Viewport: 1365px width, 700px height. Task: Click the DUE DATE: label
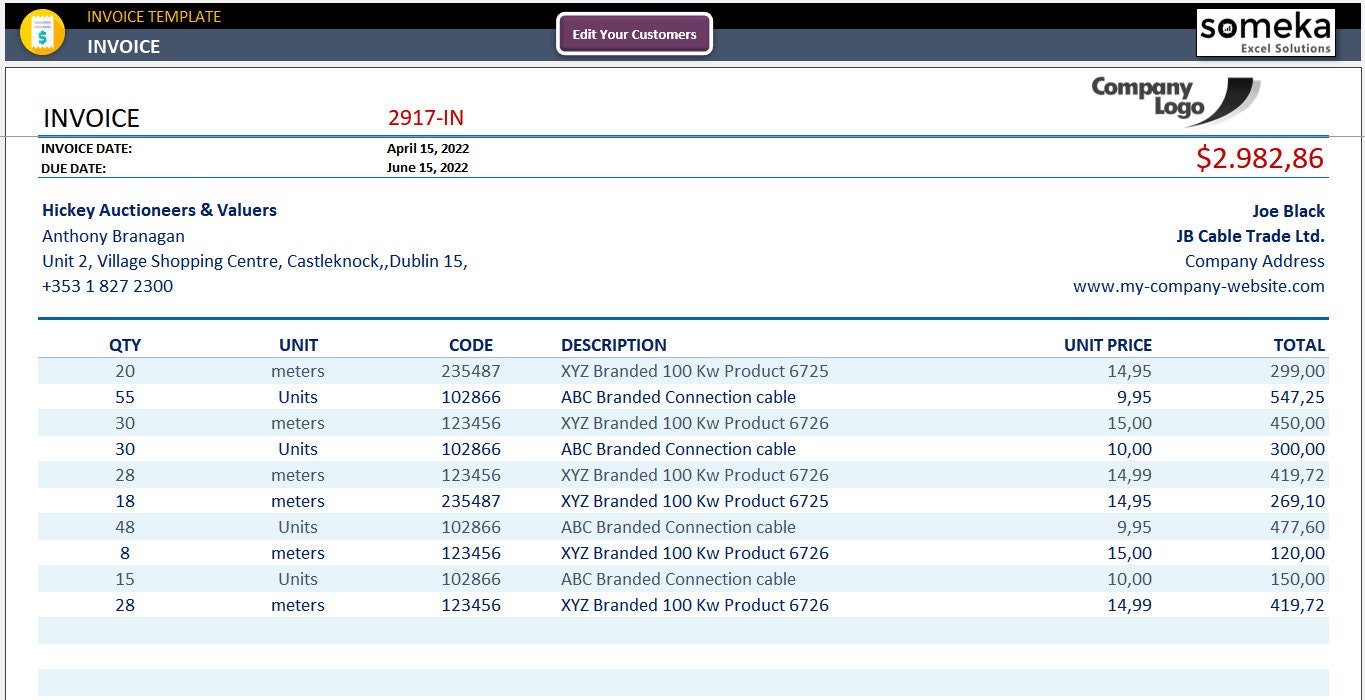coord(73,168)
